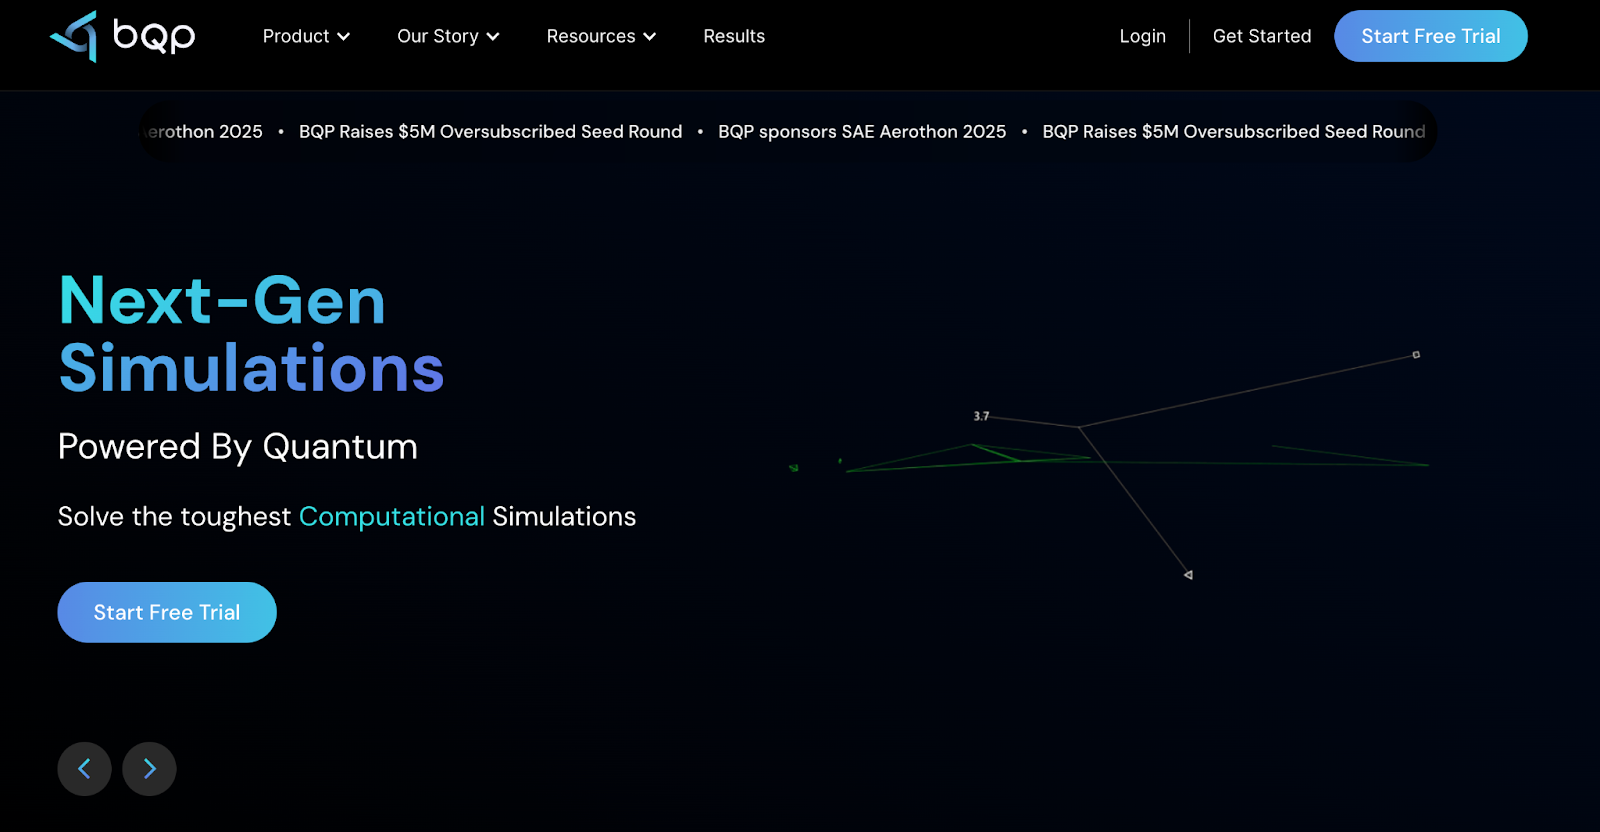Click the highlighted word 'Computational'
The width and height of the screenshot is (1600, 832).
392,517
